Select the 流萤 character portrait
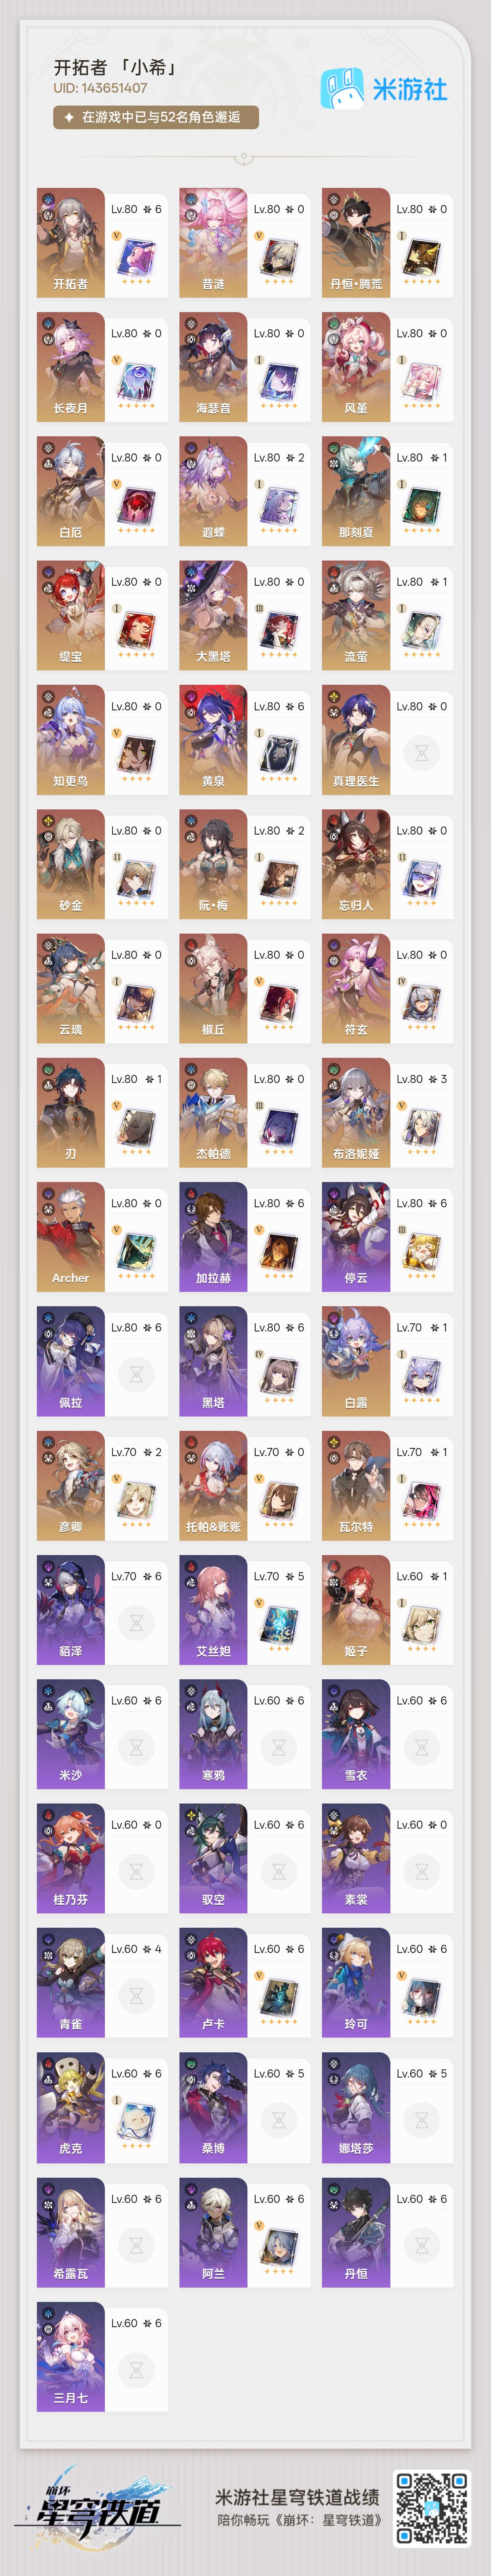The height and width of the screenshot is (2576, 491). [356, 614]
